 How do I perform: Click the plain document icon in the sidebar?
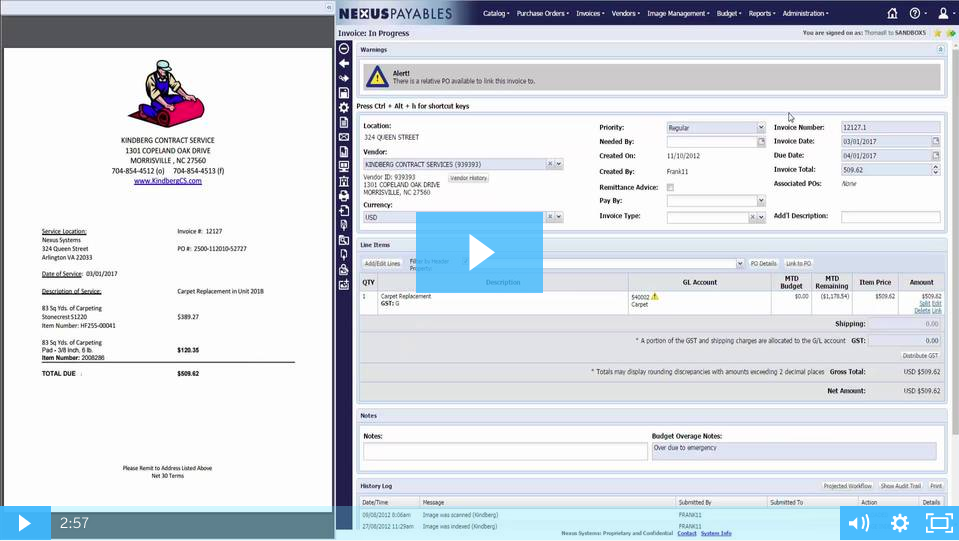pyautogui.click(x=344, y=122)
